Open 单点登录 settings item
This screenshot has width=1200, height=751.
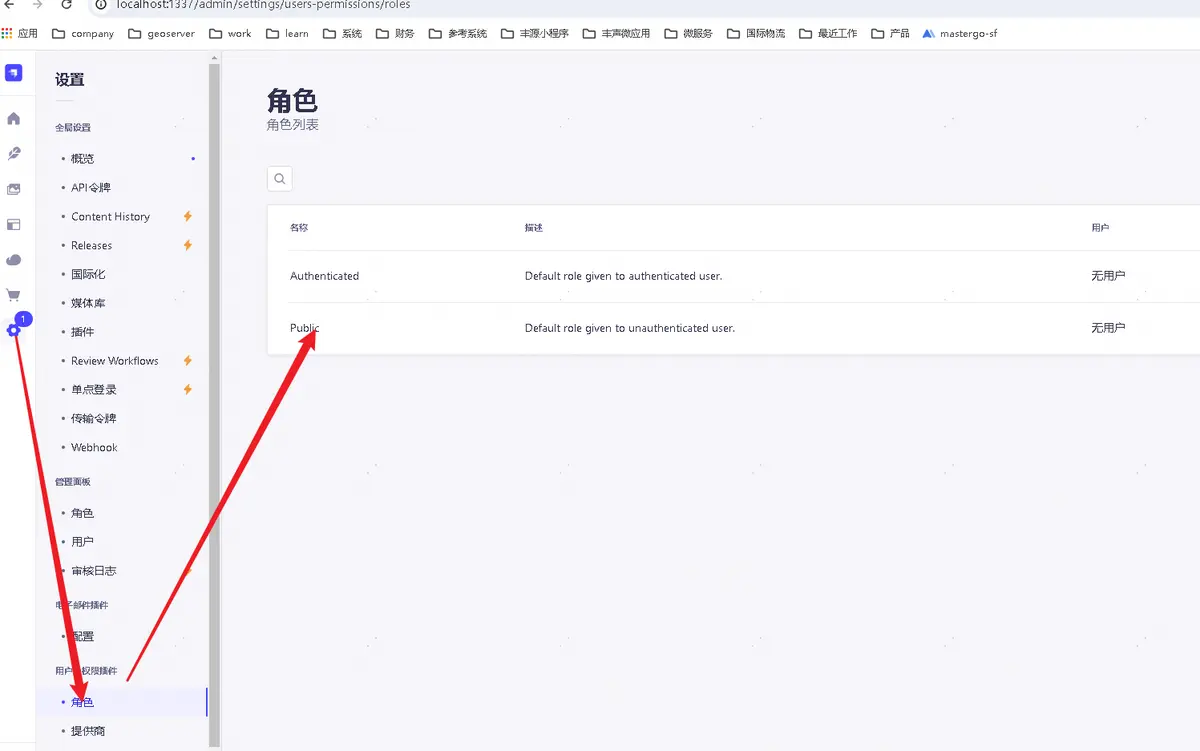coord(94,390)
